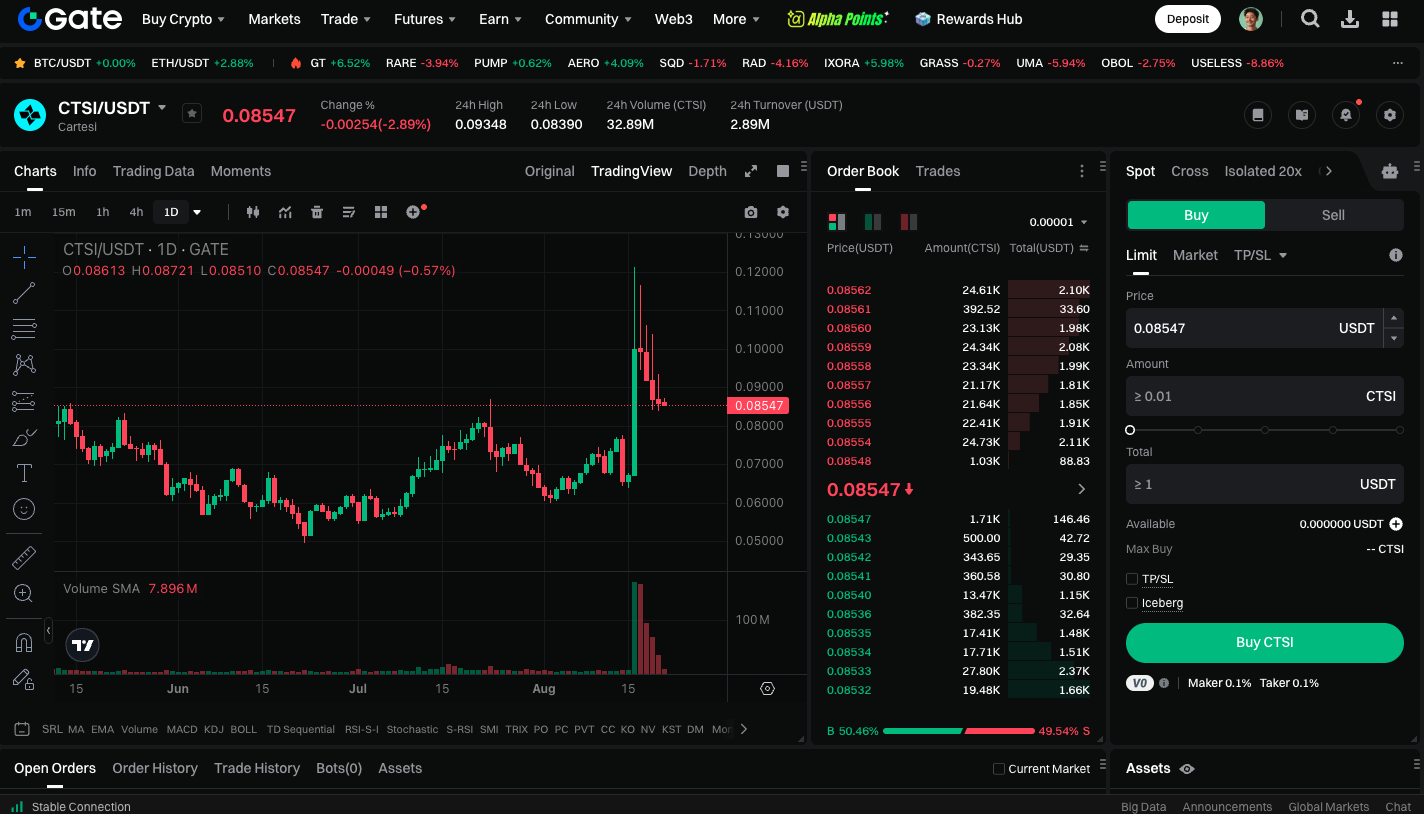Viewport: 1424px width, 814px height.
Task: Open more timeframes dropdown next to 1D
Action: coord(197,212)
